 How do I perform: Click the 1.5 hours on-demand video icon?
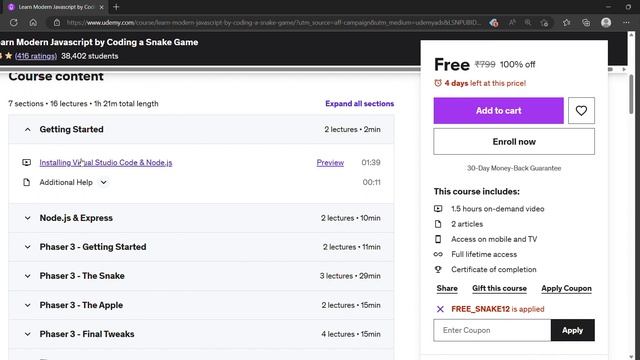click(x=438, y=209)
